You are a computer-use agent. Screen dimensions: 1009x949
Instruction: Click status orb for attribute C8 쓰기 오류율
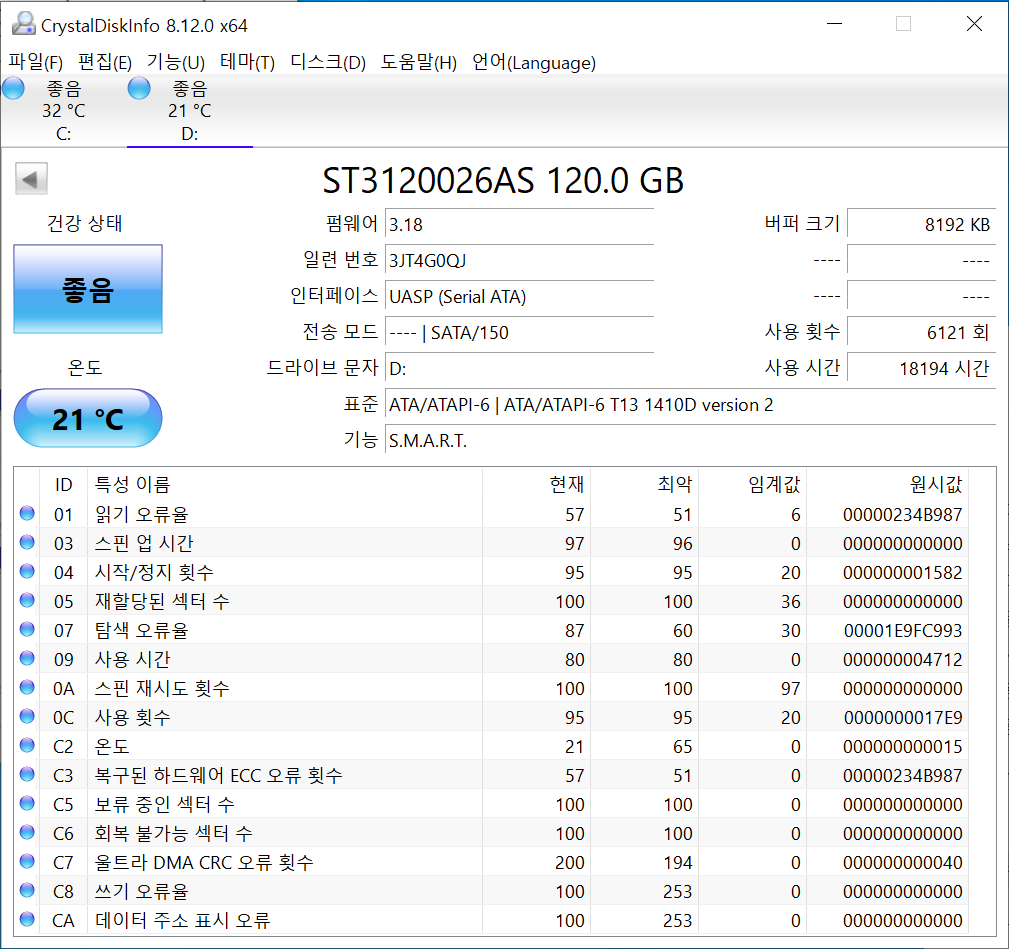(x=27, y=890)
